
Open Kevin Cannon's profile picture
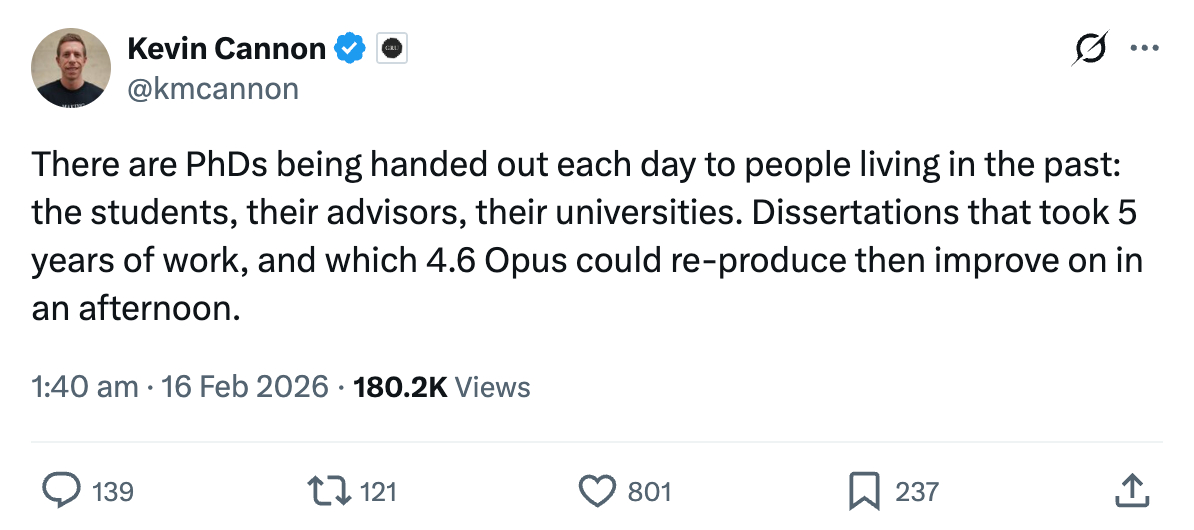coord(71,67)
